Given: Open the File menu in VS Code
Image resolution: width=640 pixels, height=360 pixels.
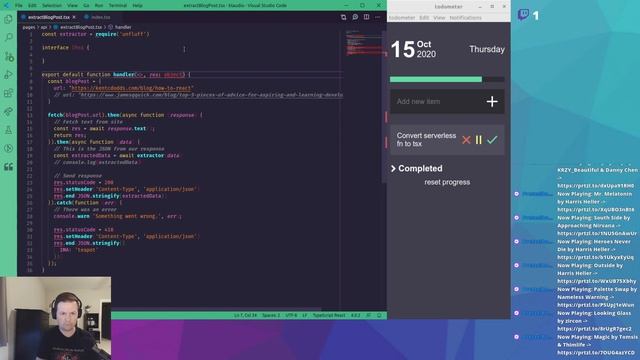Looking at the screenshot, I should tap(19, 5).
